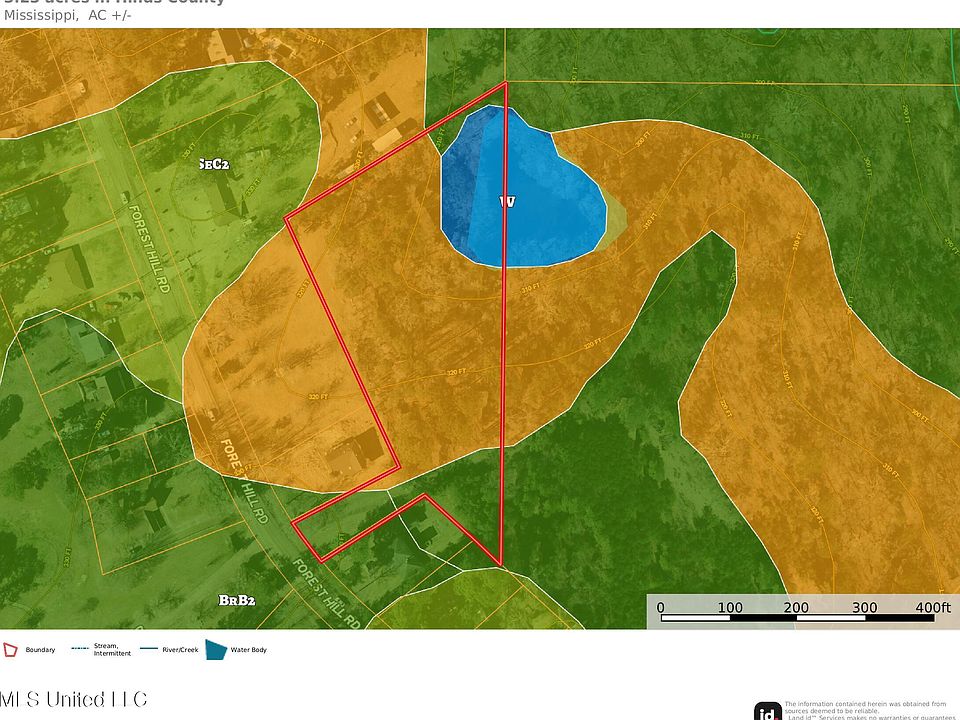
Task: Select the SeC2 soil type label
Action: tap(214, 164)
